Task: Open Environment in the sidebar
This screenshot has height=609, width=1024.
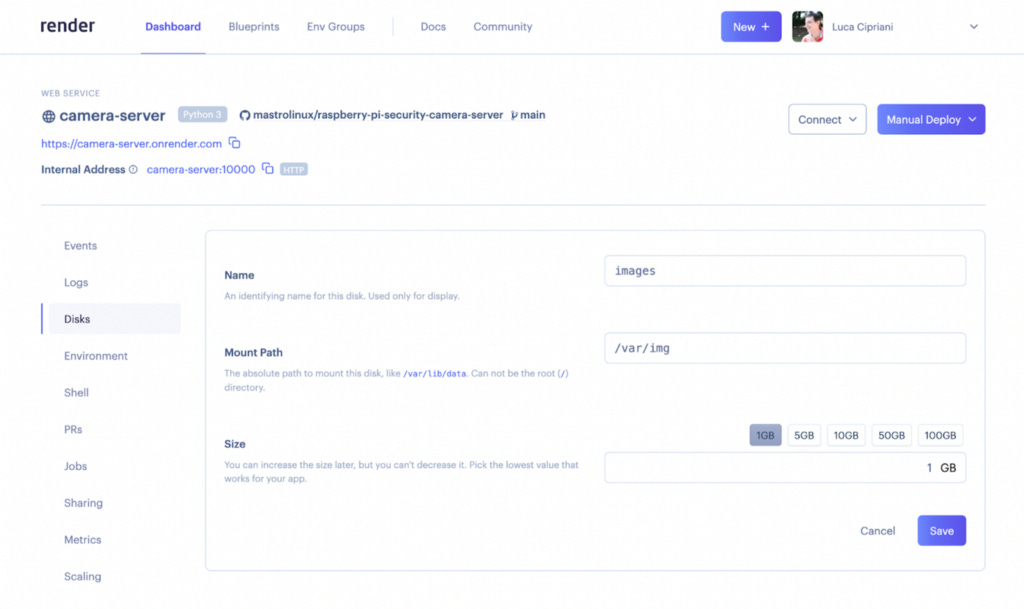Action: click(96, 356)
